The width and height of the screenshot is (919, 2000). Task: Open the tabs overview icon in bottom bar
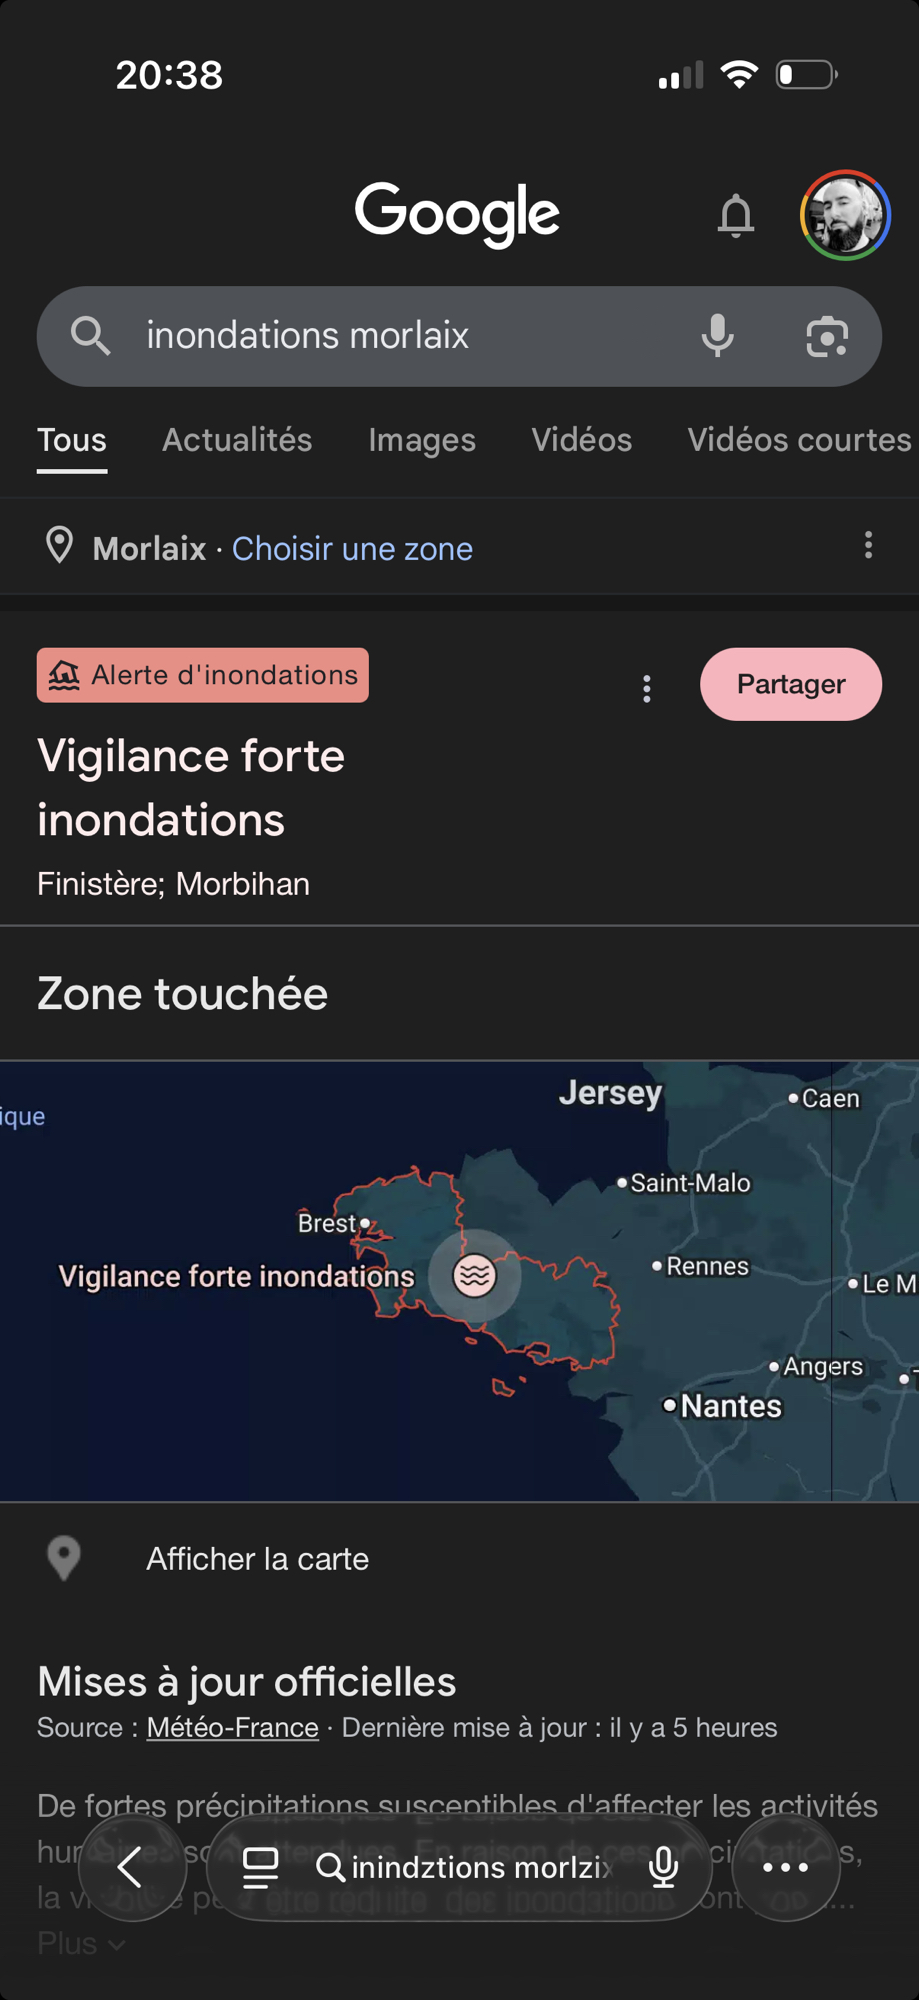260,1867
